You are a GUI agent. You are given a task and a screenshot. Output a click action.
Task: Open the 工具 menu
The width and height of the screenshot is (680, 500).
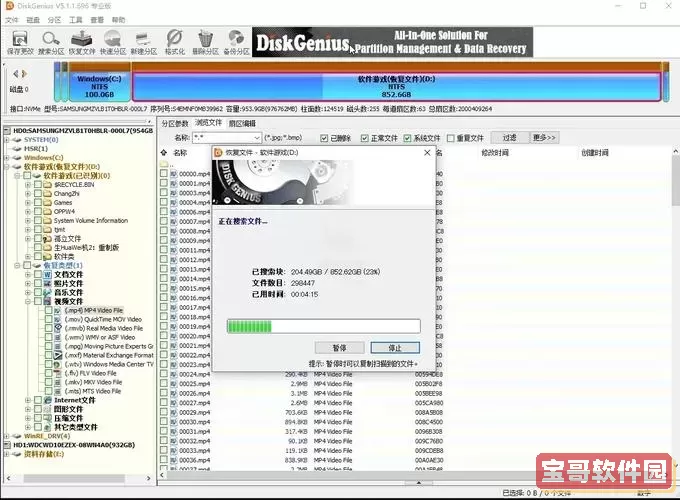(76, 20)
